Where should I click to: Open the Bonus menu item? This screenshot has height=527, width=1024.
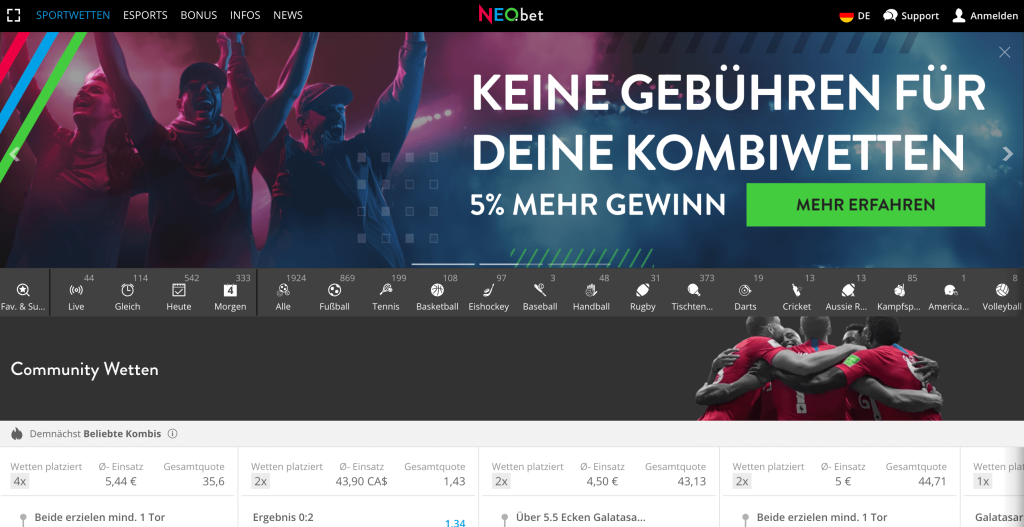click(x=199, y=15)
